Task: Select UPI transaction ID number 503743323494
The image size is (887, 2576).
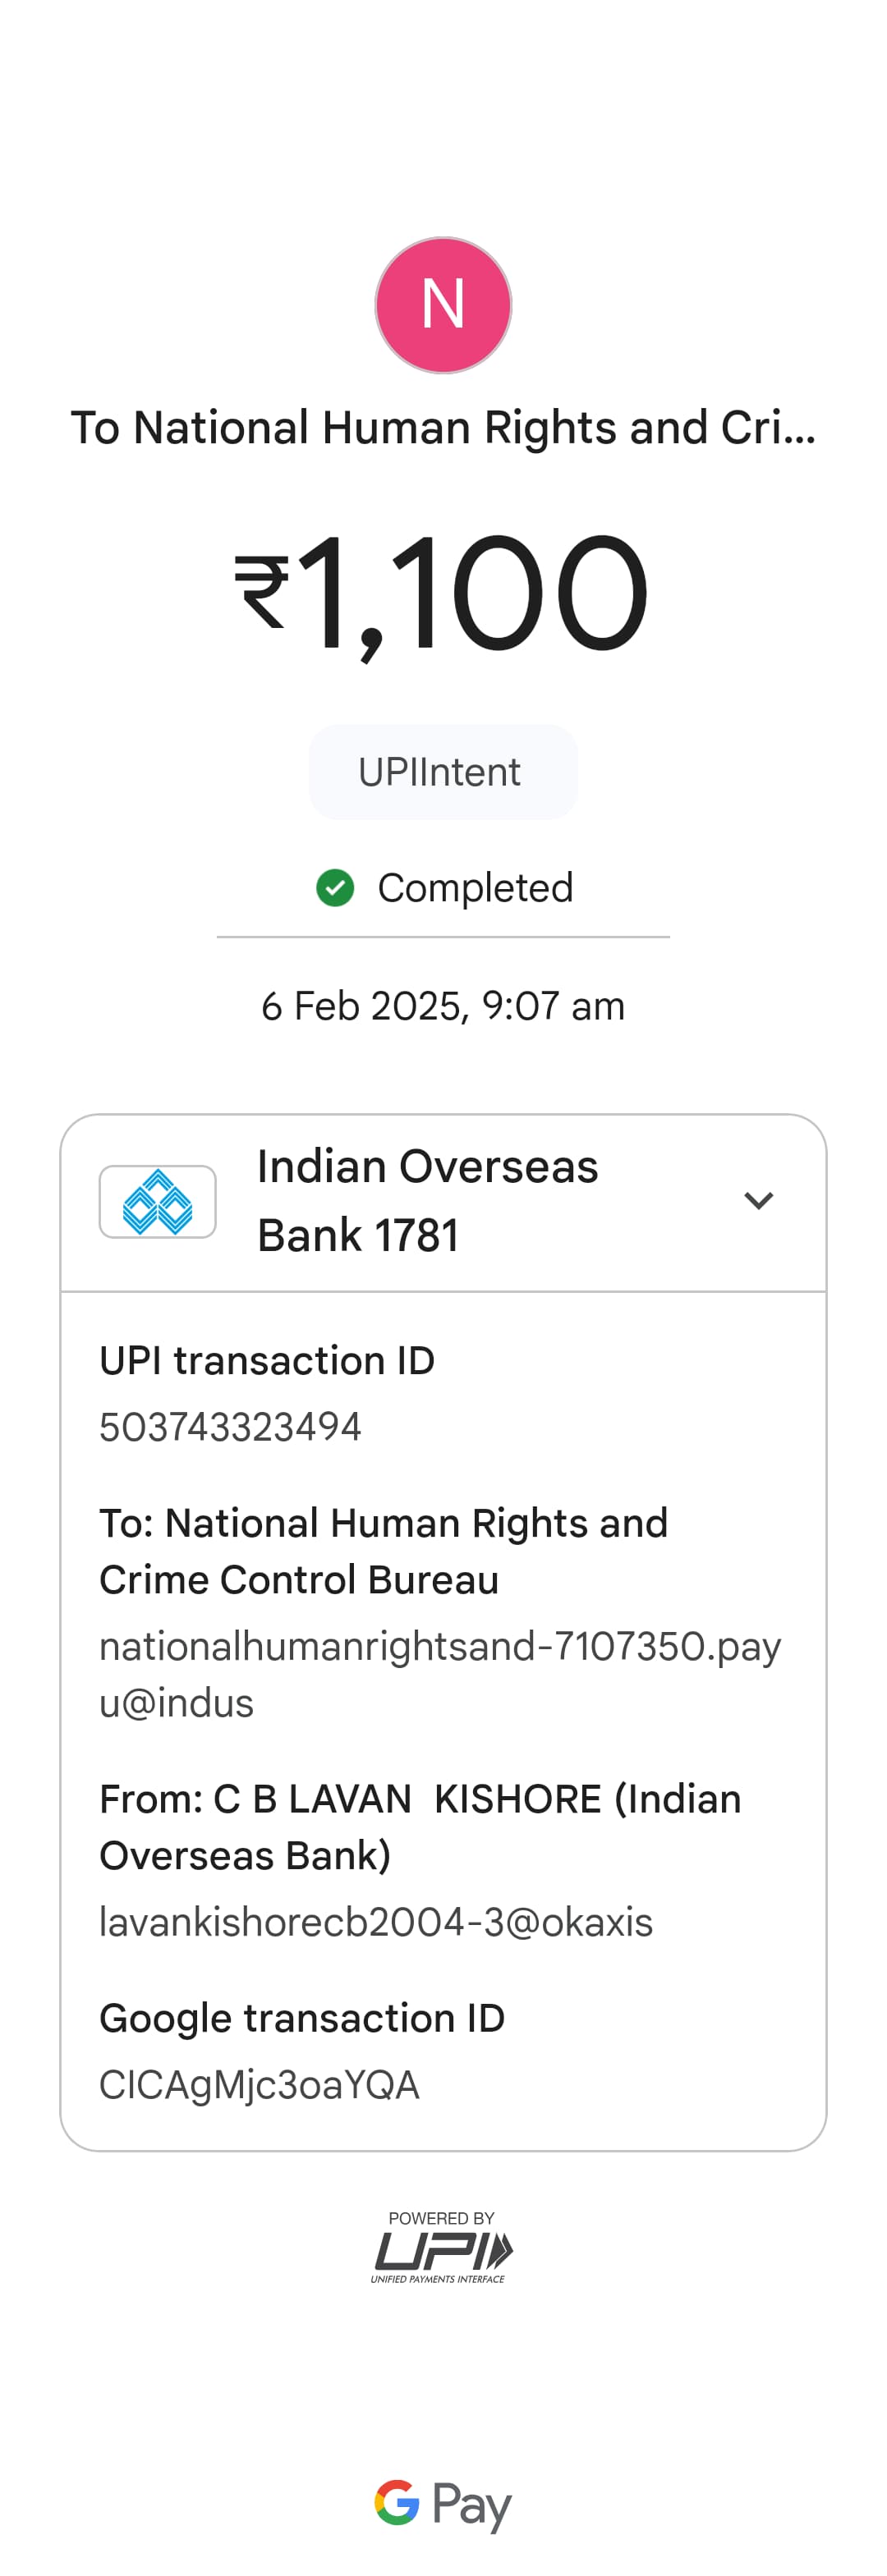Action: 230,1427
